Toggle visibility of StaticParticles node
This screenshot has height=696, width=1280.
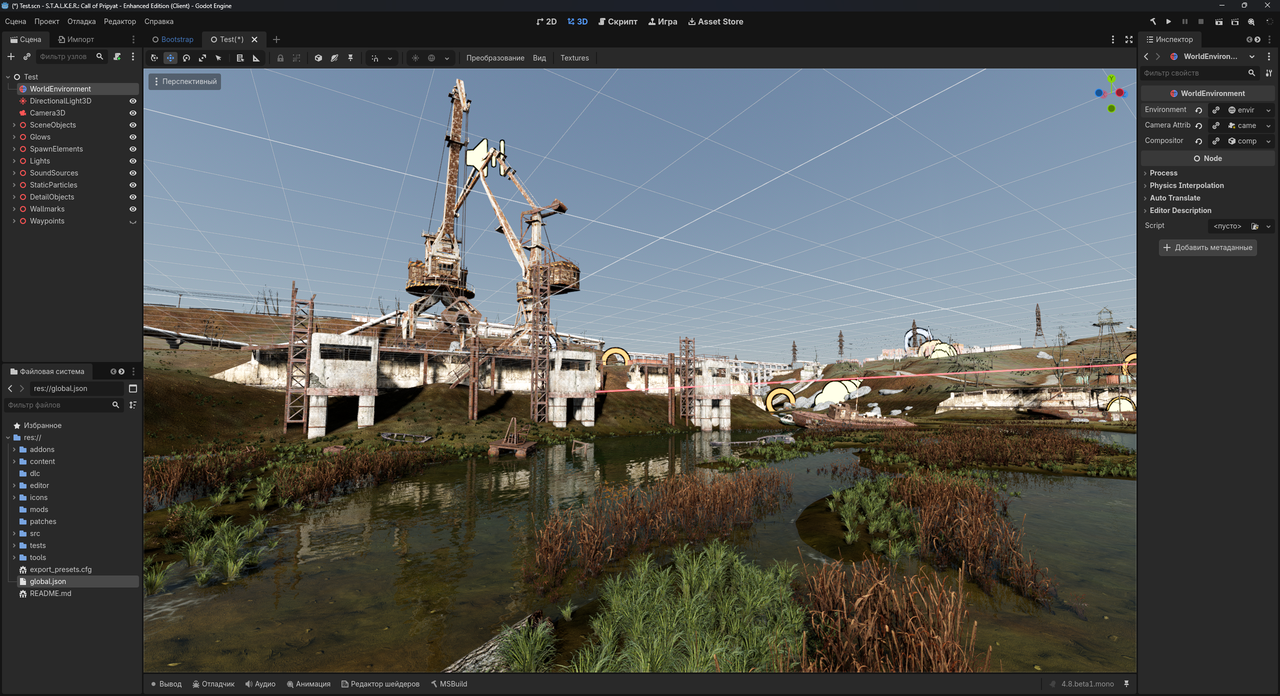pos(133,185)
